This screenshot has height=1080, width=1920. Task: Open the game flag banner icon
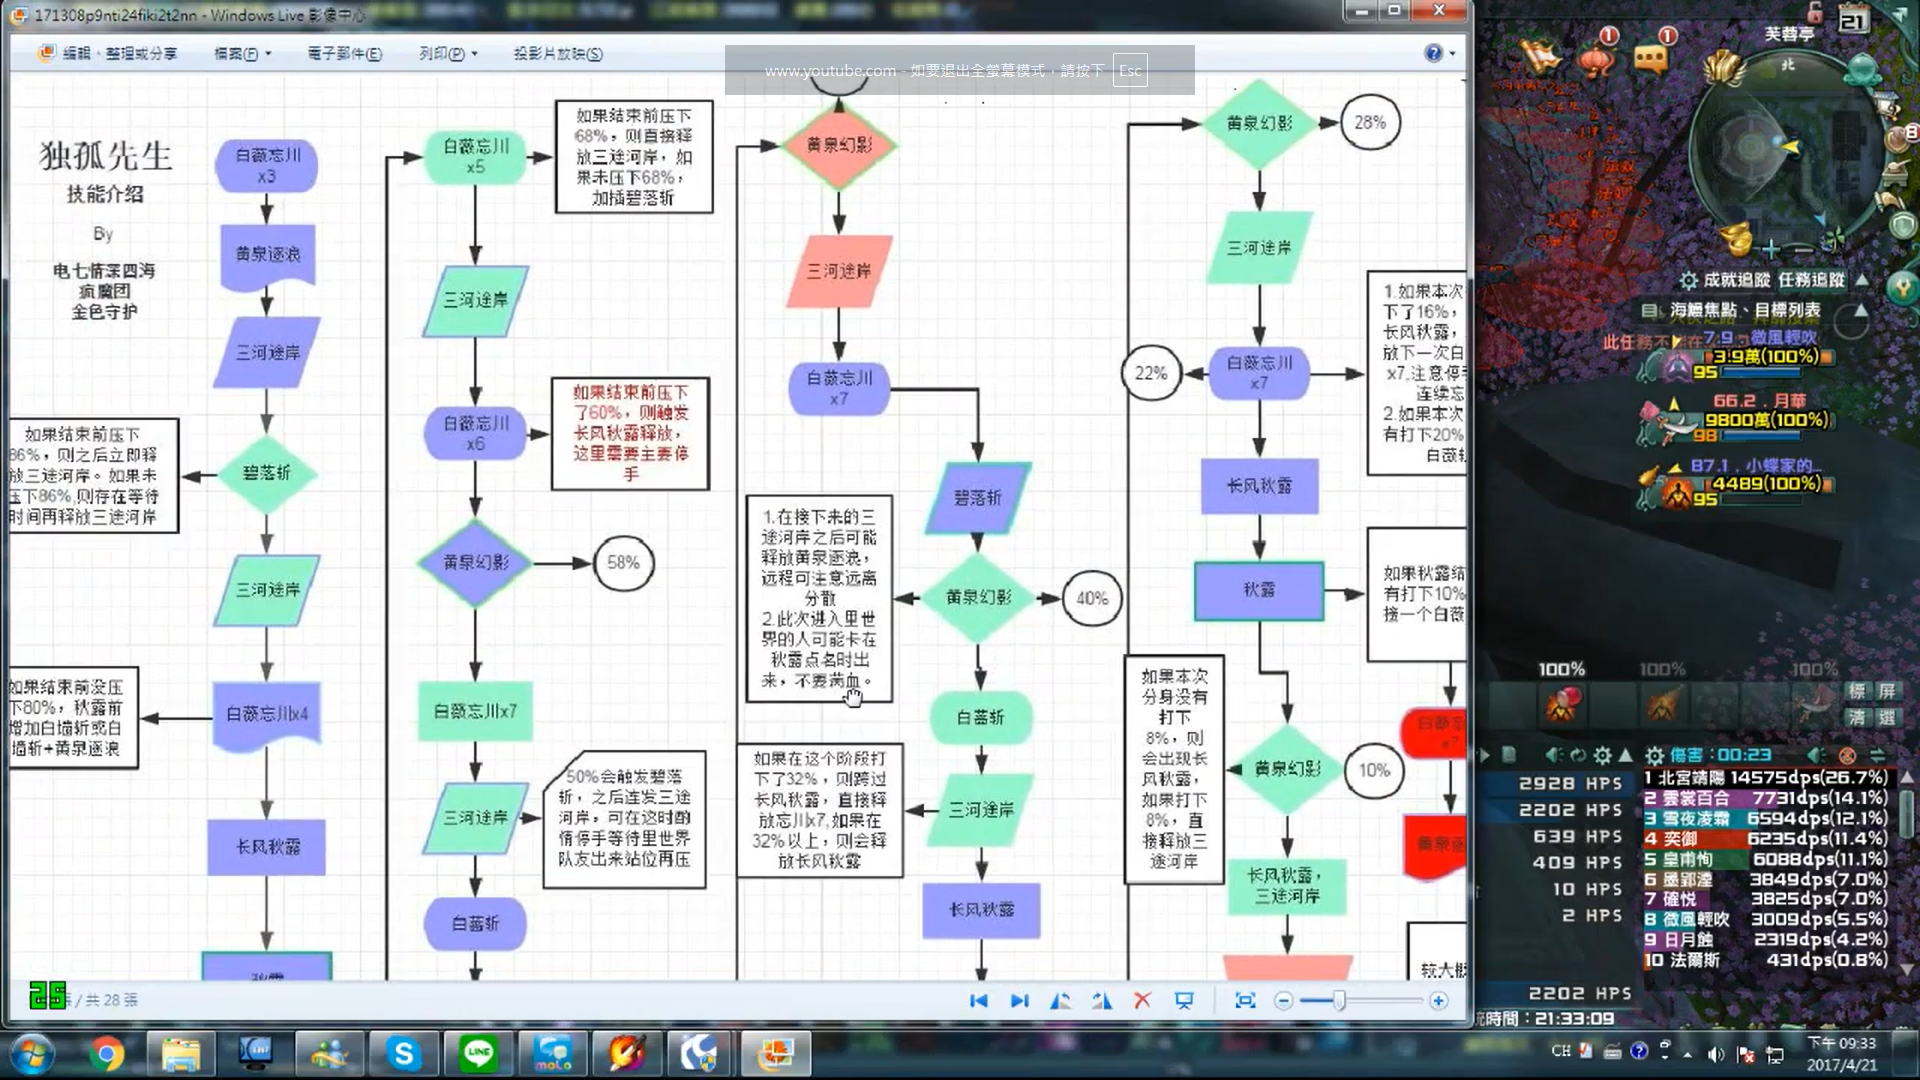tap(1540, 58)
